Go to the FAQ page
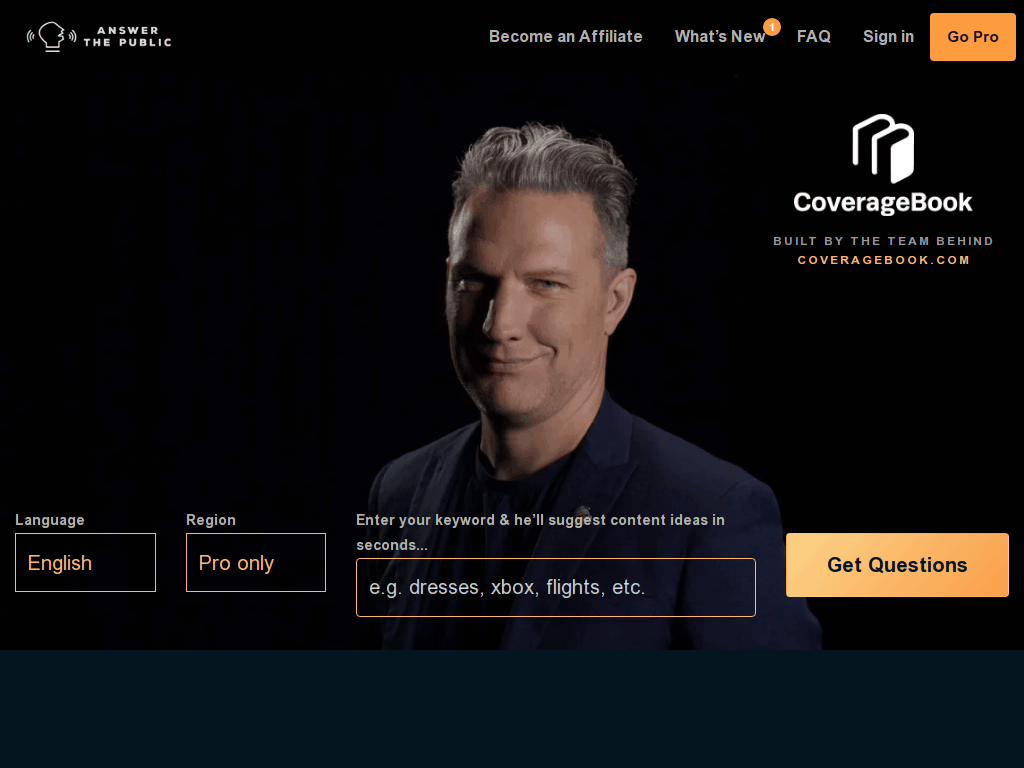 click(814, 37)
